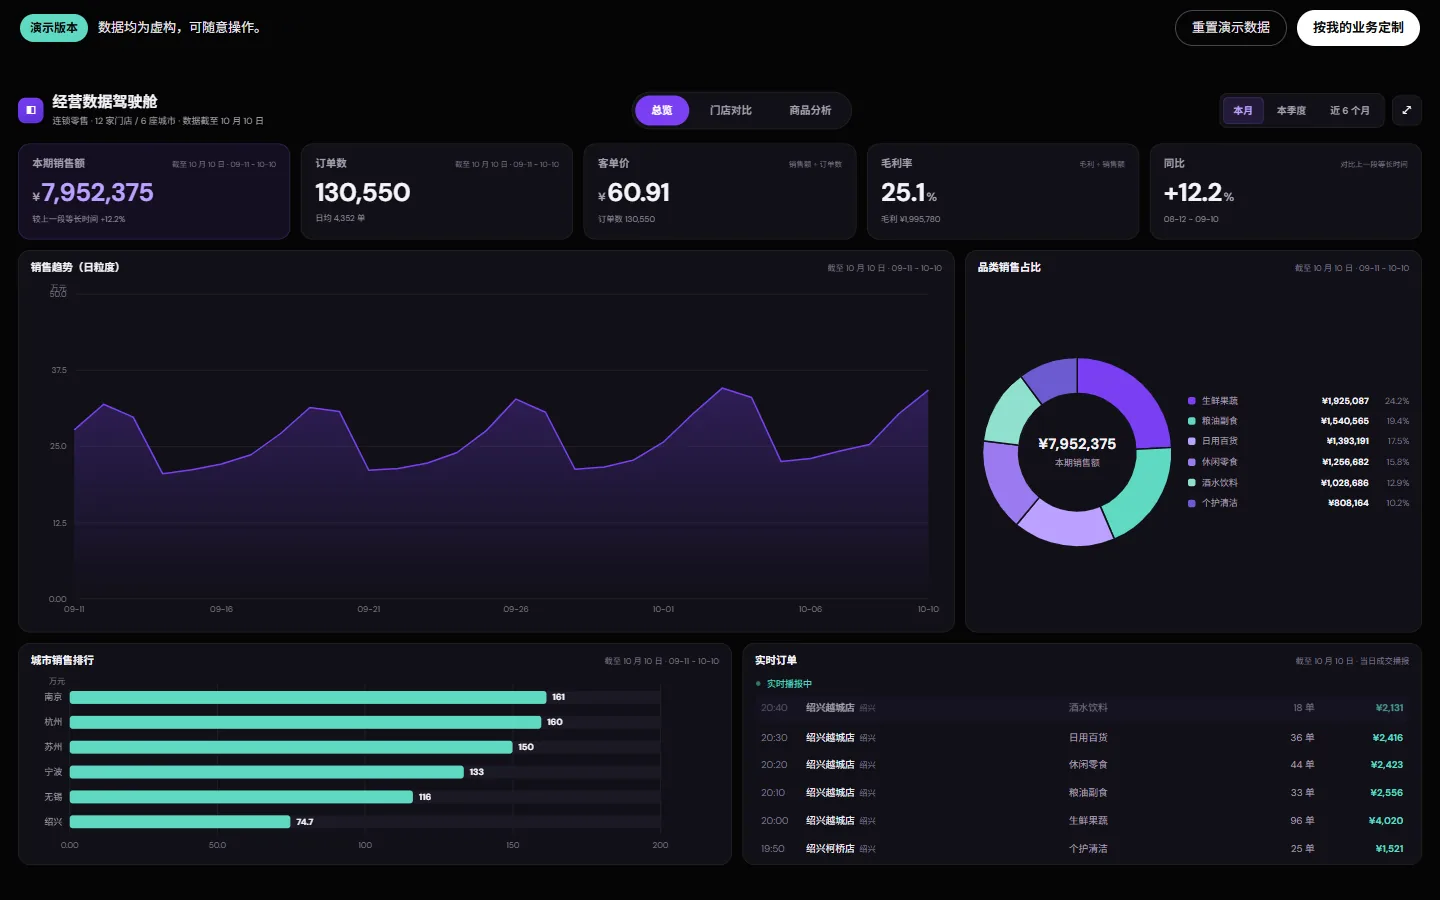Select the 20:20 休闲零食 order row
The height and width of the screenshot is (900, 1440).
coord(1082,765)
